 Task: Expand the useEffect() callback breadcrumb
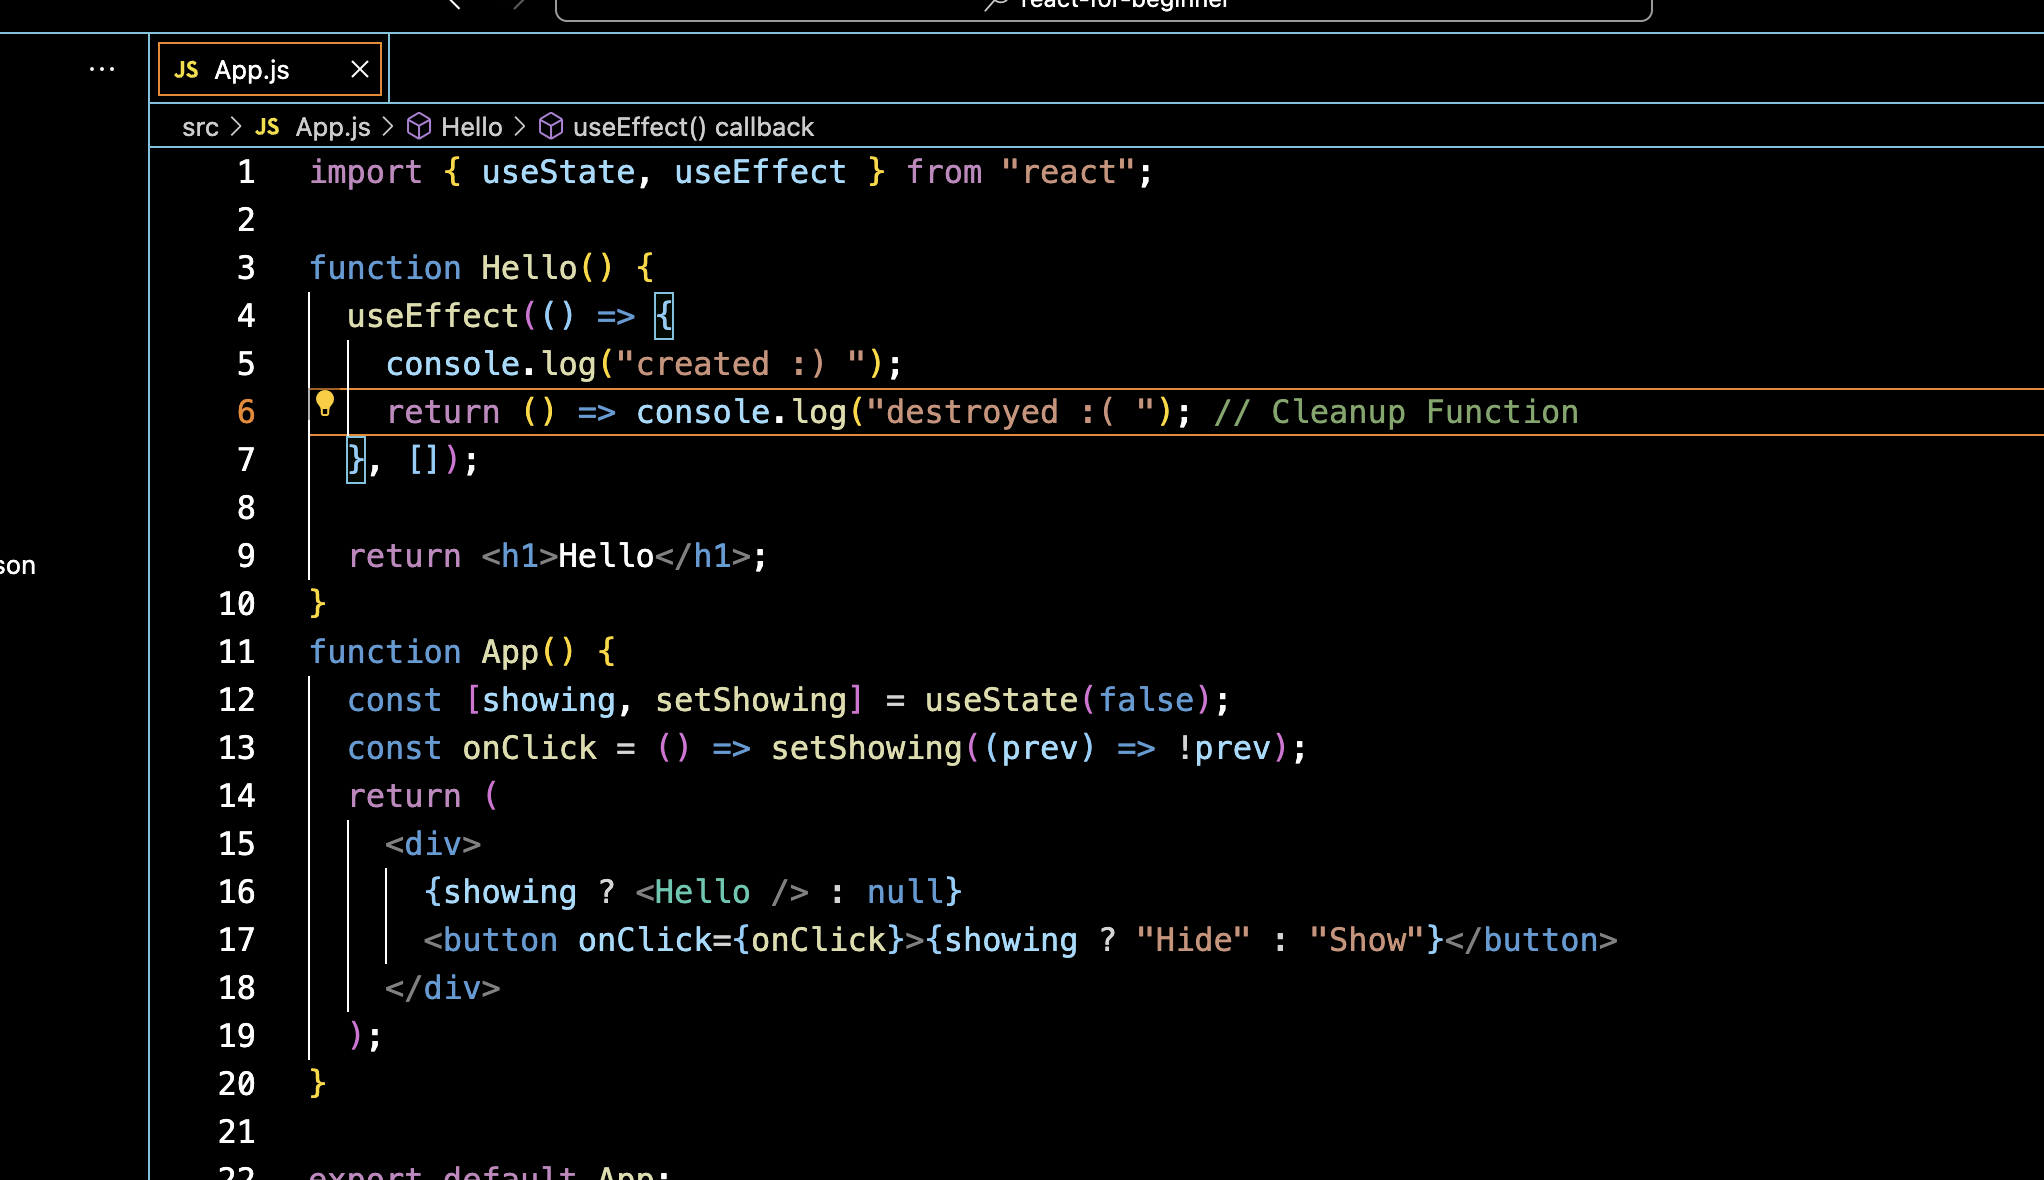tap(693, 127)
